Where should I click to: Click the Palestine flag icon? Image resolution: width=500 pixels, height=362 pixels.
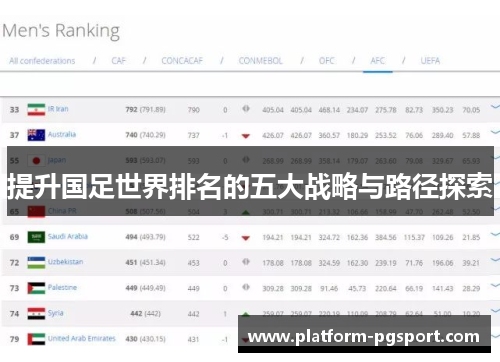(x=36, y=288)
